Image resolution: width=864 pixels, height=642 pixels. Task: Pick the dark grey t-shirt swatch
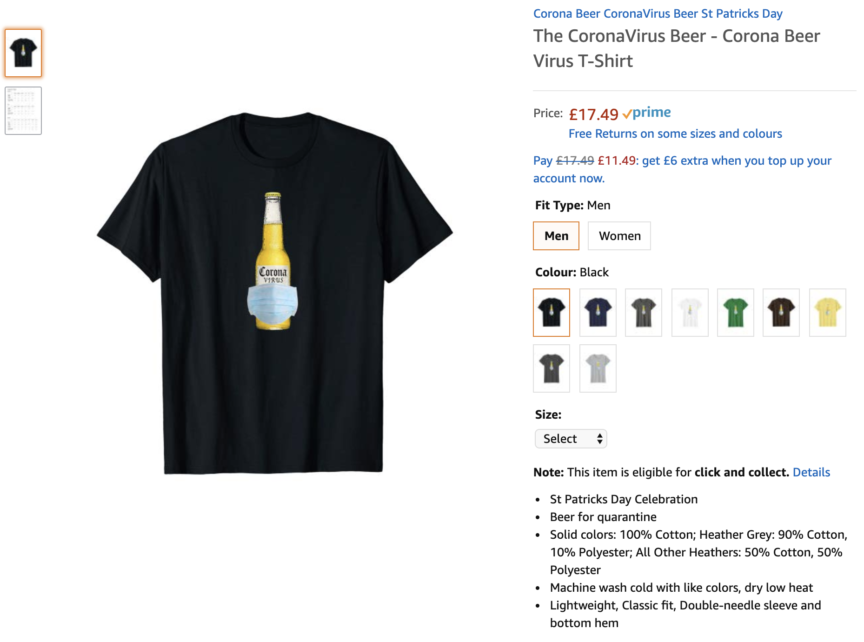[644, 312]
